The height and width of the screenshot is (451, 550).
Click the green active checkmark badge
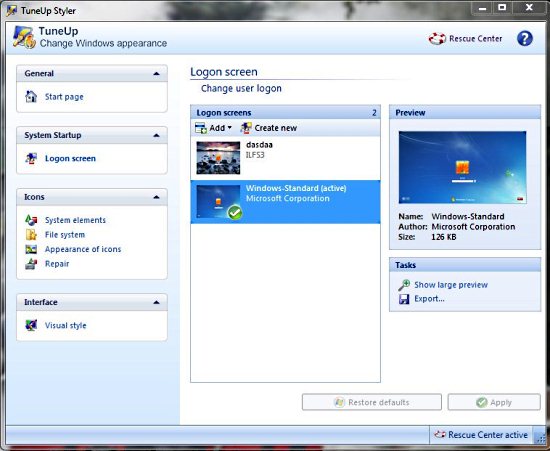235,213
